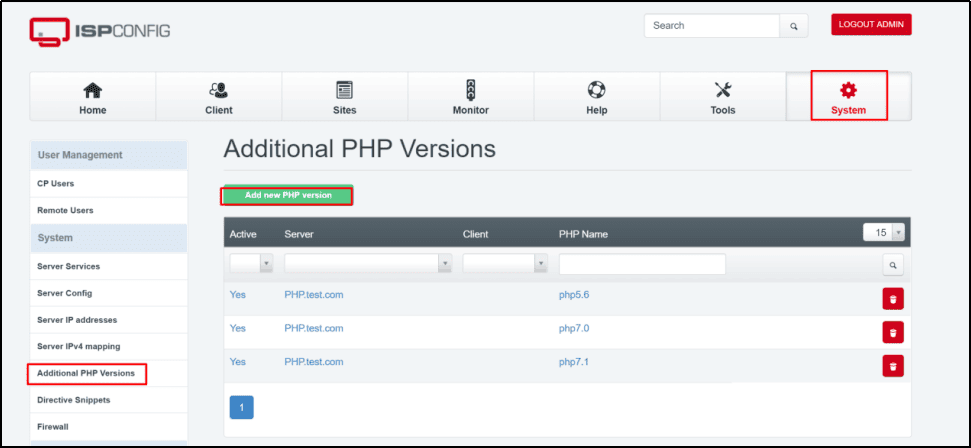Click the list filter search button

[x=892, y=264]
